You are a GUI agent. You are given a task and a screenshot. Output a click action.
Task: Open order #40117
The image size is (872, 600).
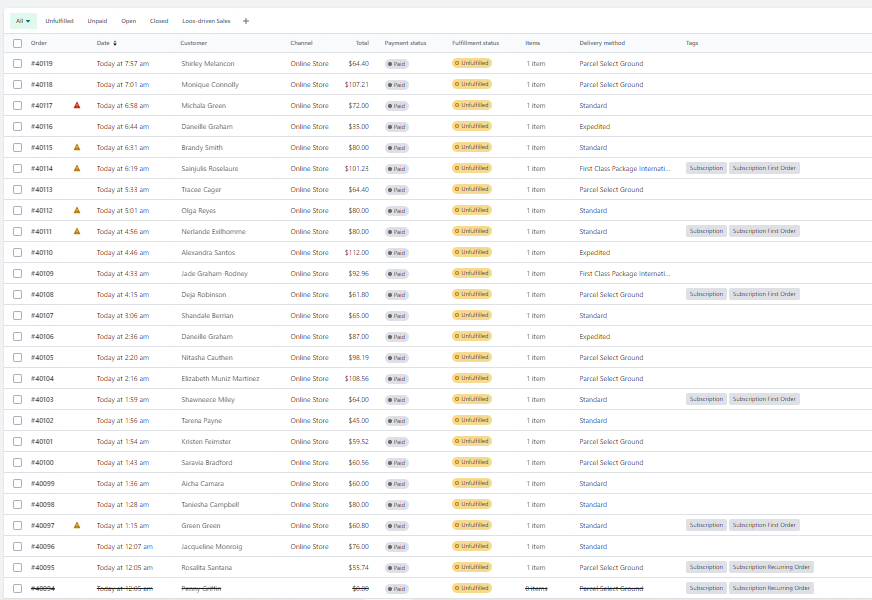tap(42, 105)
